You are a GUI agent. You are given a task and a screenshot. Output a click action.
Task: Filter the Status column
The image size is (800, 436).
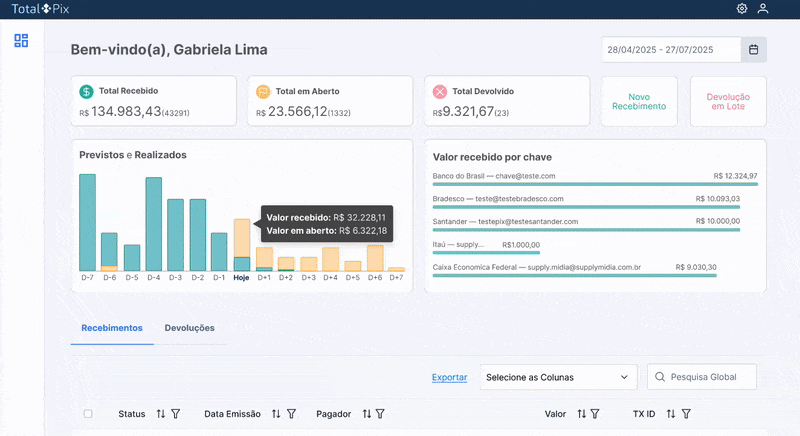pos(175,414)
